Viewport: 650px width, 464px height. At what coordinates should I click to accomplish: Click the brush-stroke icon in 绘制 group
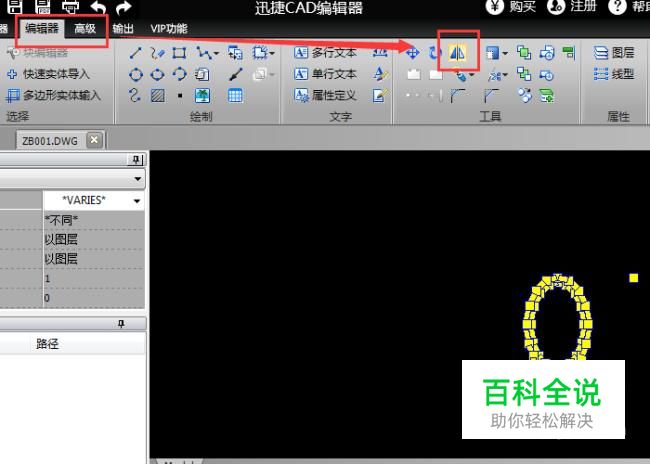[235, 75]
